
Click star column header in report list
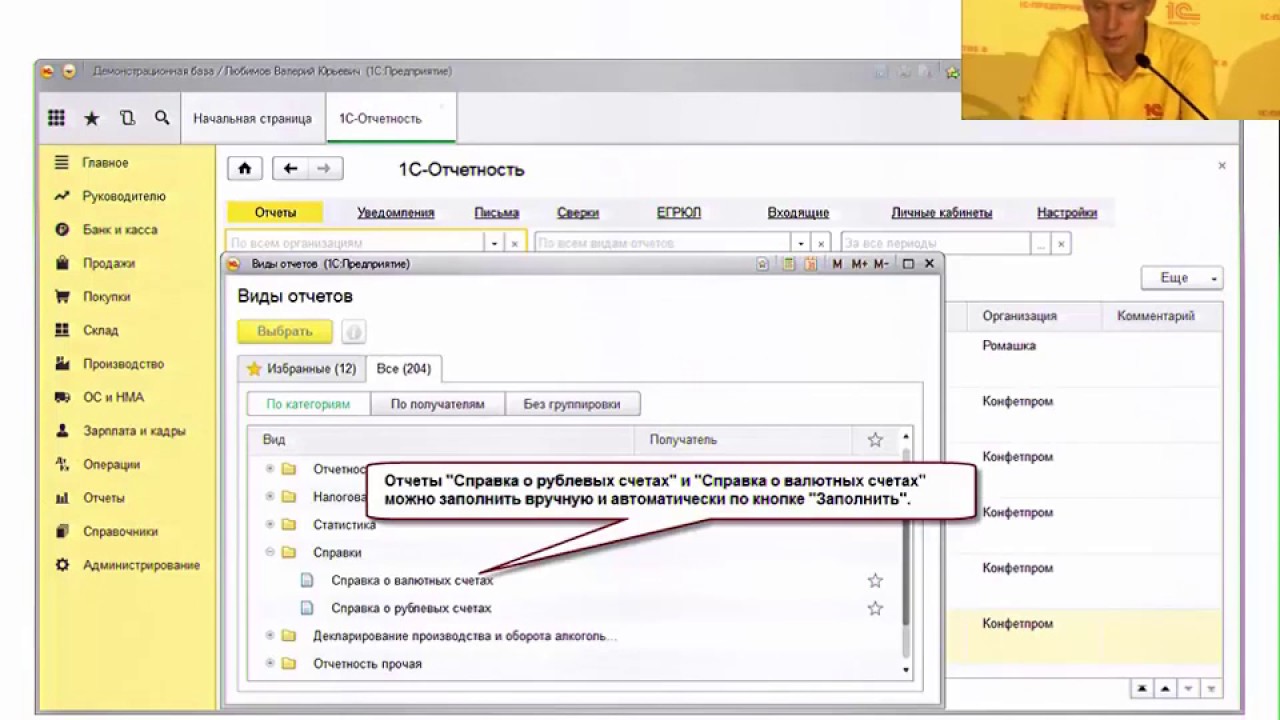click(x=875, y=440)
